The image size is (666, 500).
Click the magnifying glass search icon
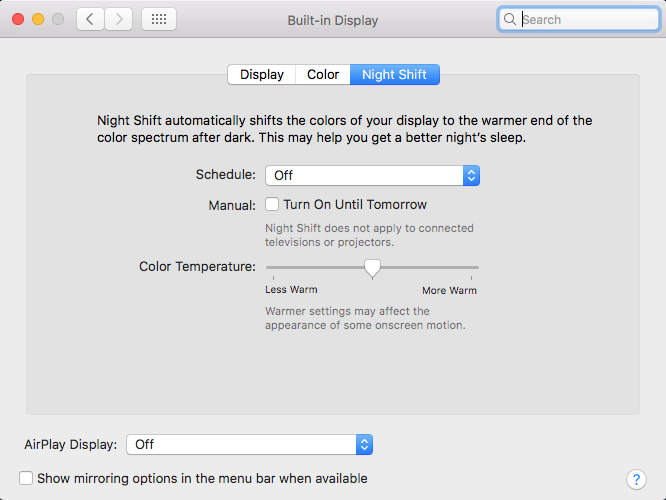pyautogui.click(x=509, y=19)
